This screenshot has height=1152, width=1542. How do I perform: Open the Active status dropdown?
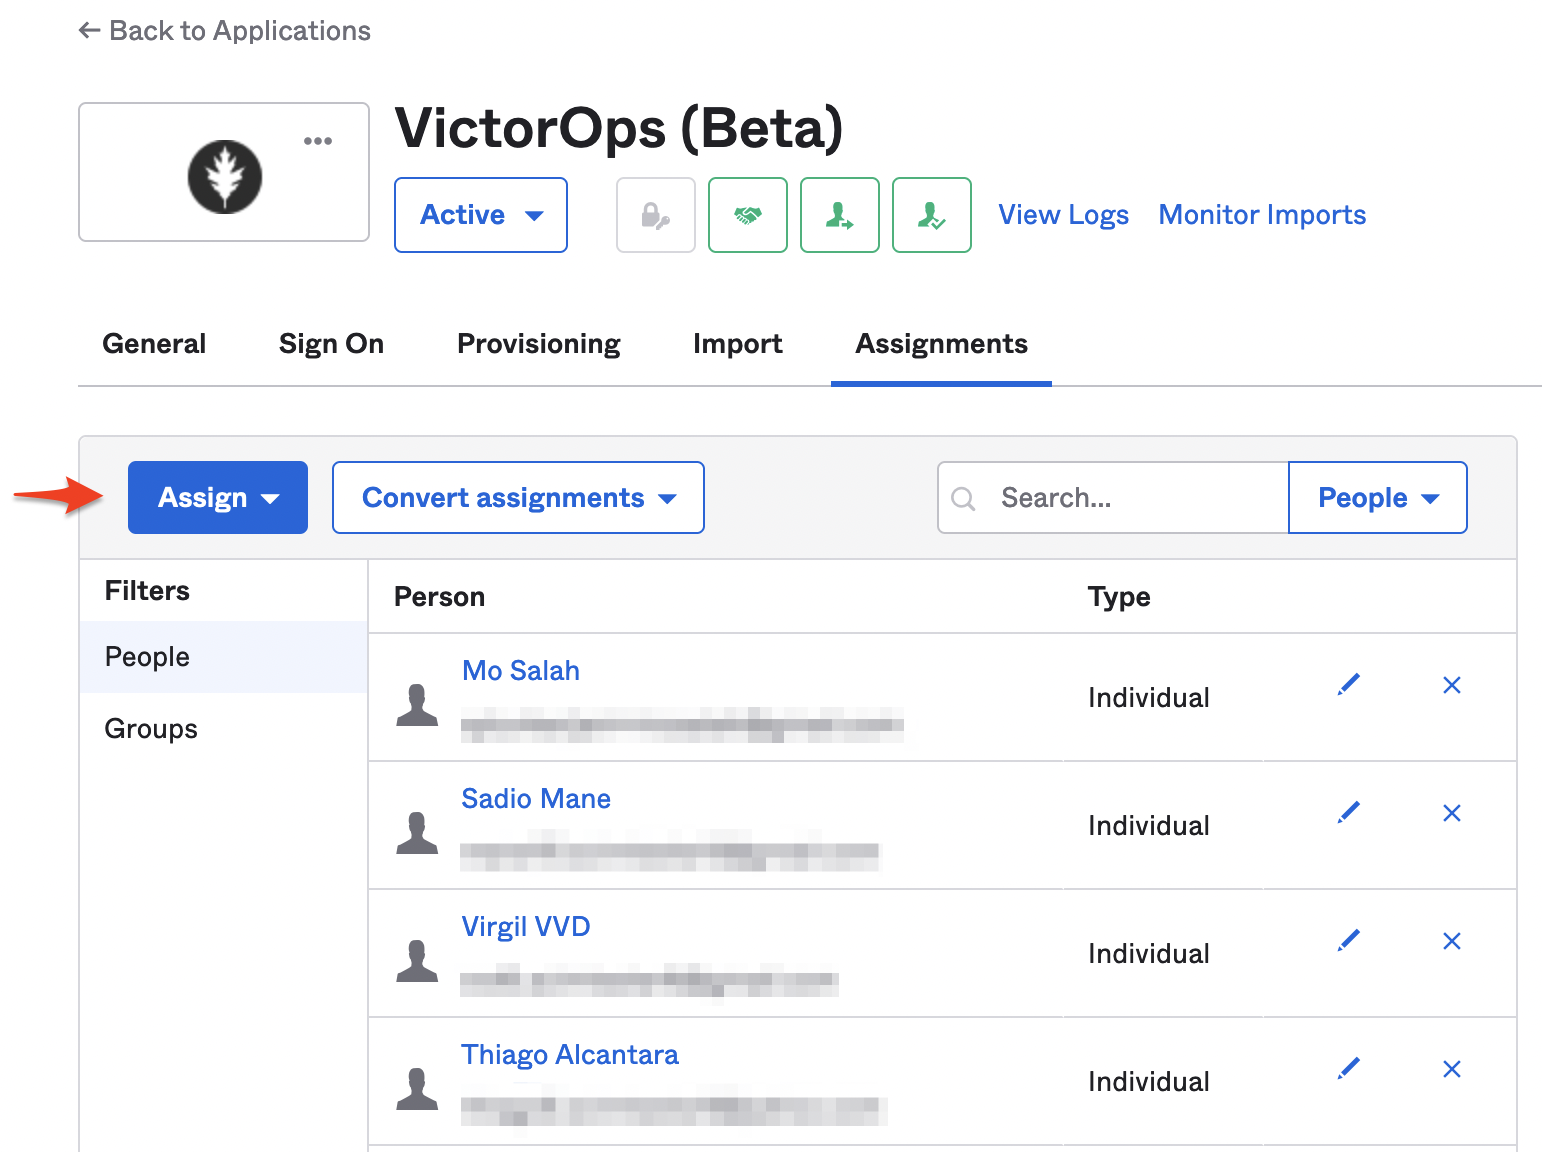tap(480, 214)
